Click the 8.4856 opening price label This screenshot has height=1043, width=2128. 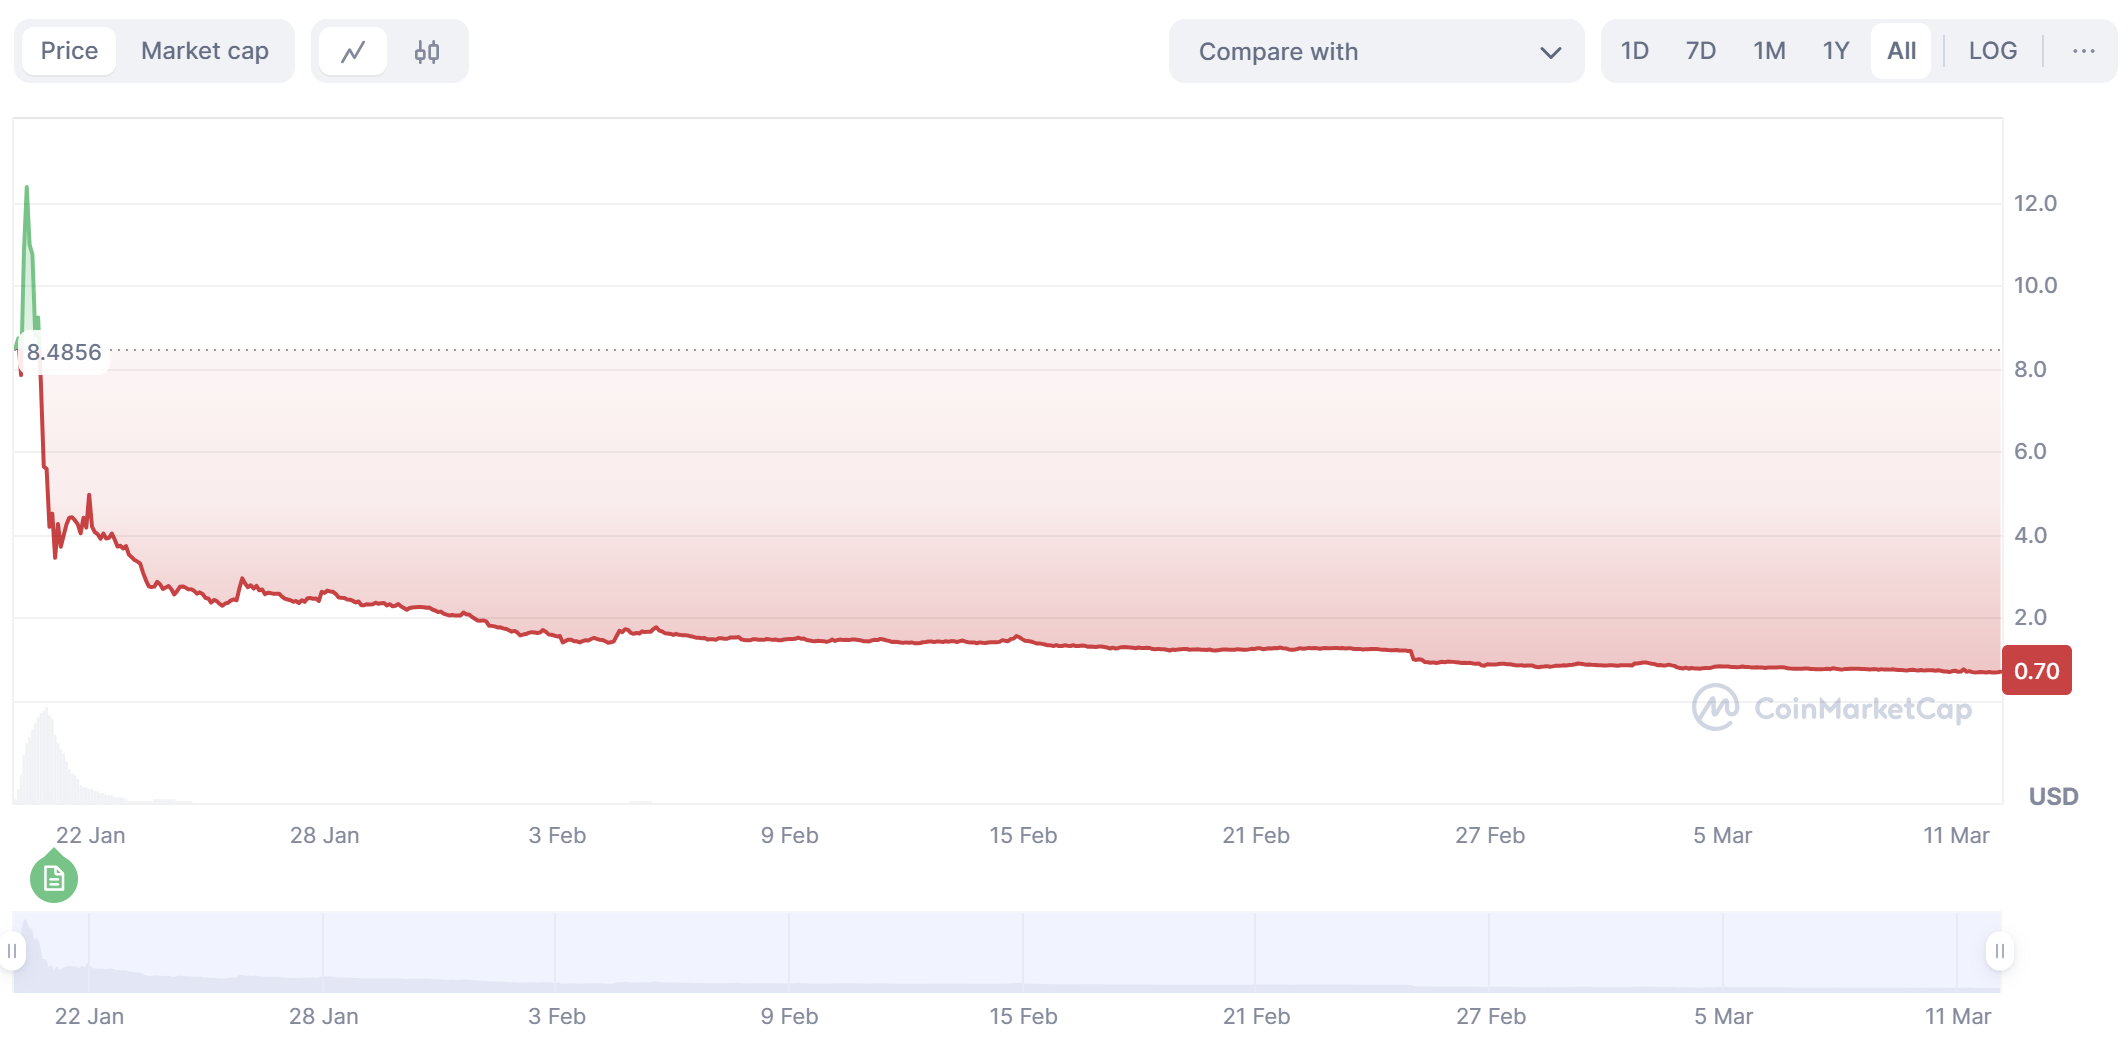64,353
